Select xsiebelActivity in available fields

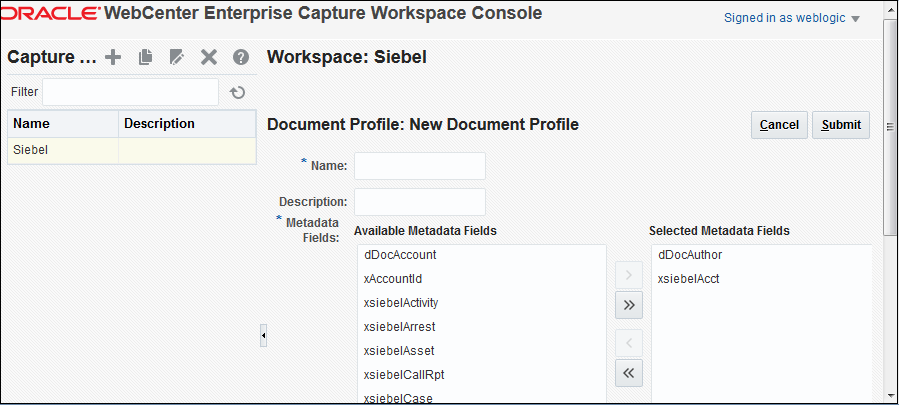pos(401,303)
